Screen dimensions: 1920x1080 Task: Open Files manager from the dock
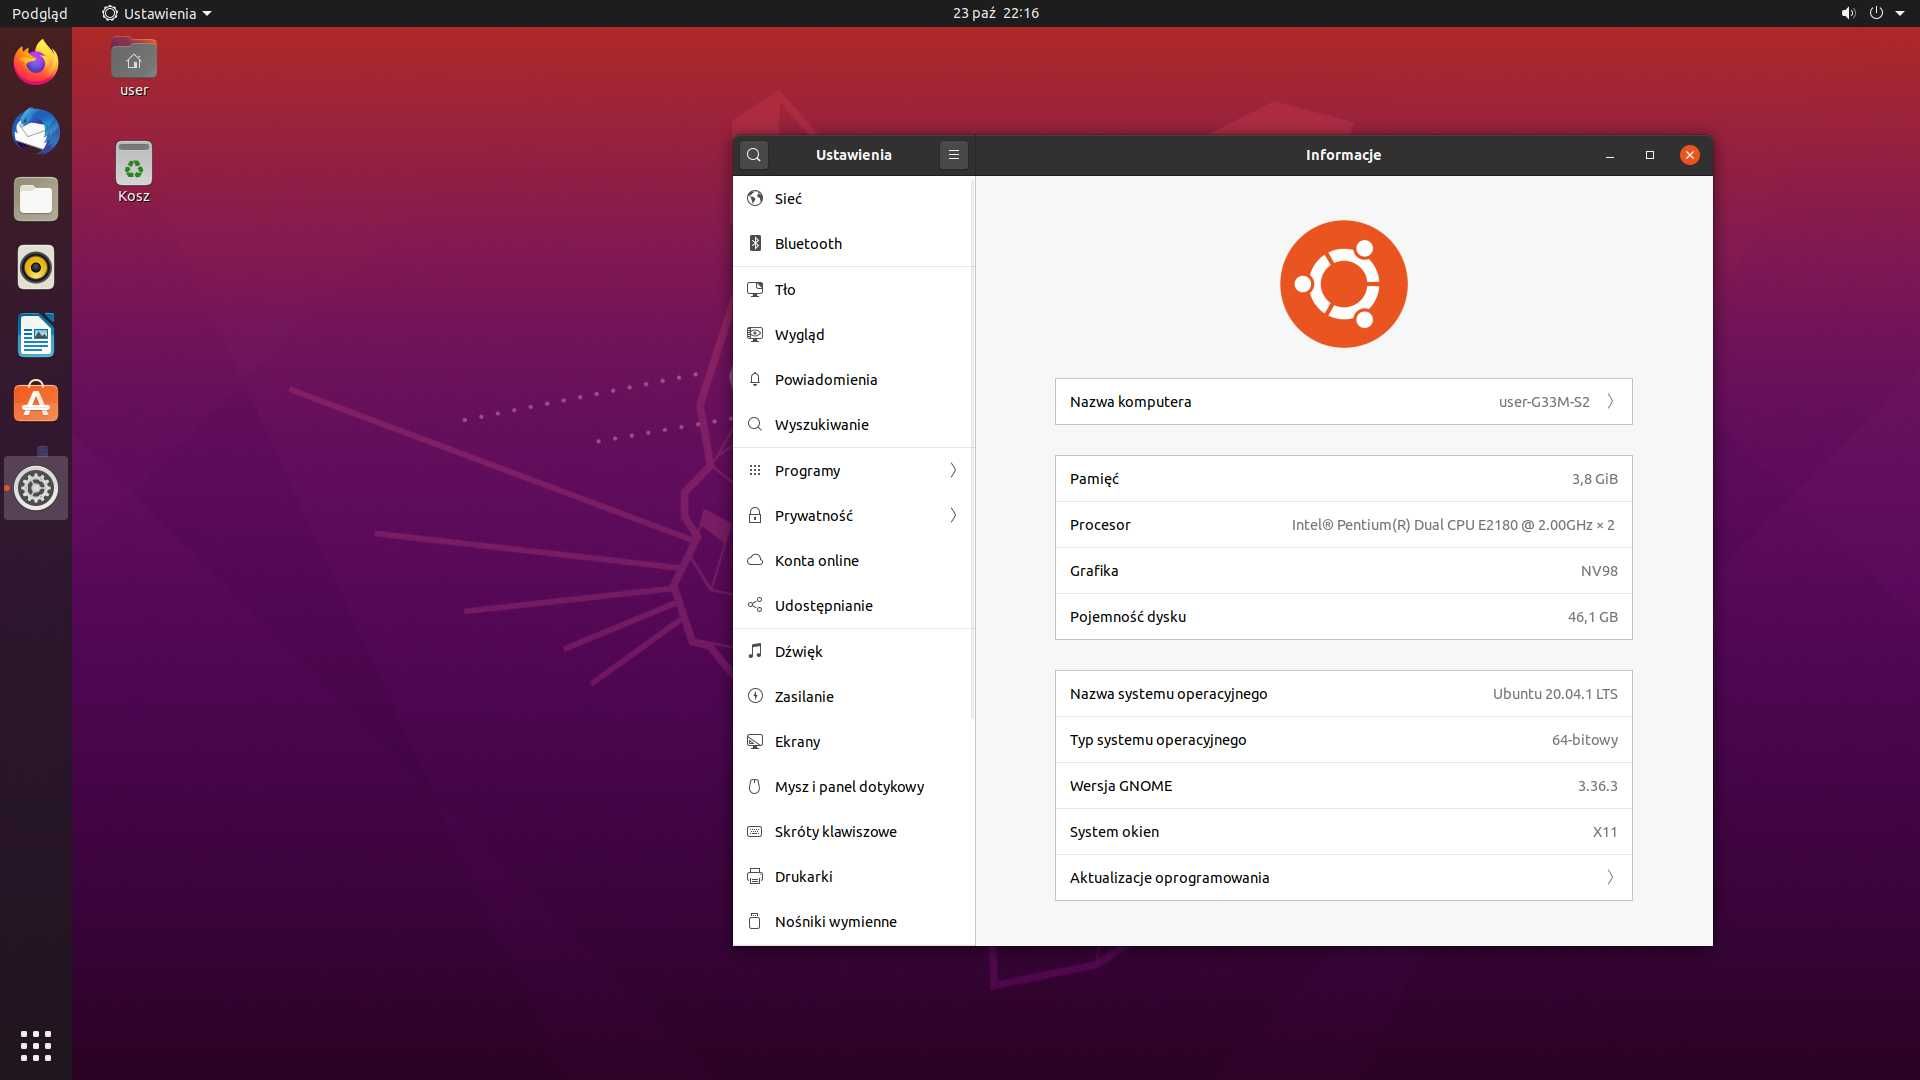[36, 199]
